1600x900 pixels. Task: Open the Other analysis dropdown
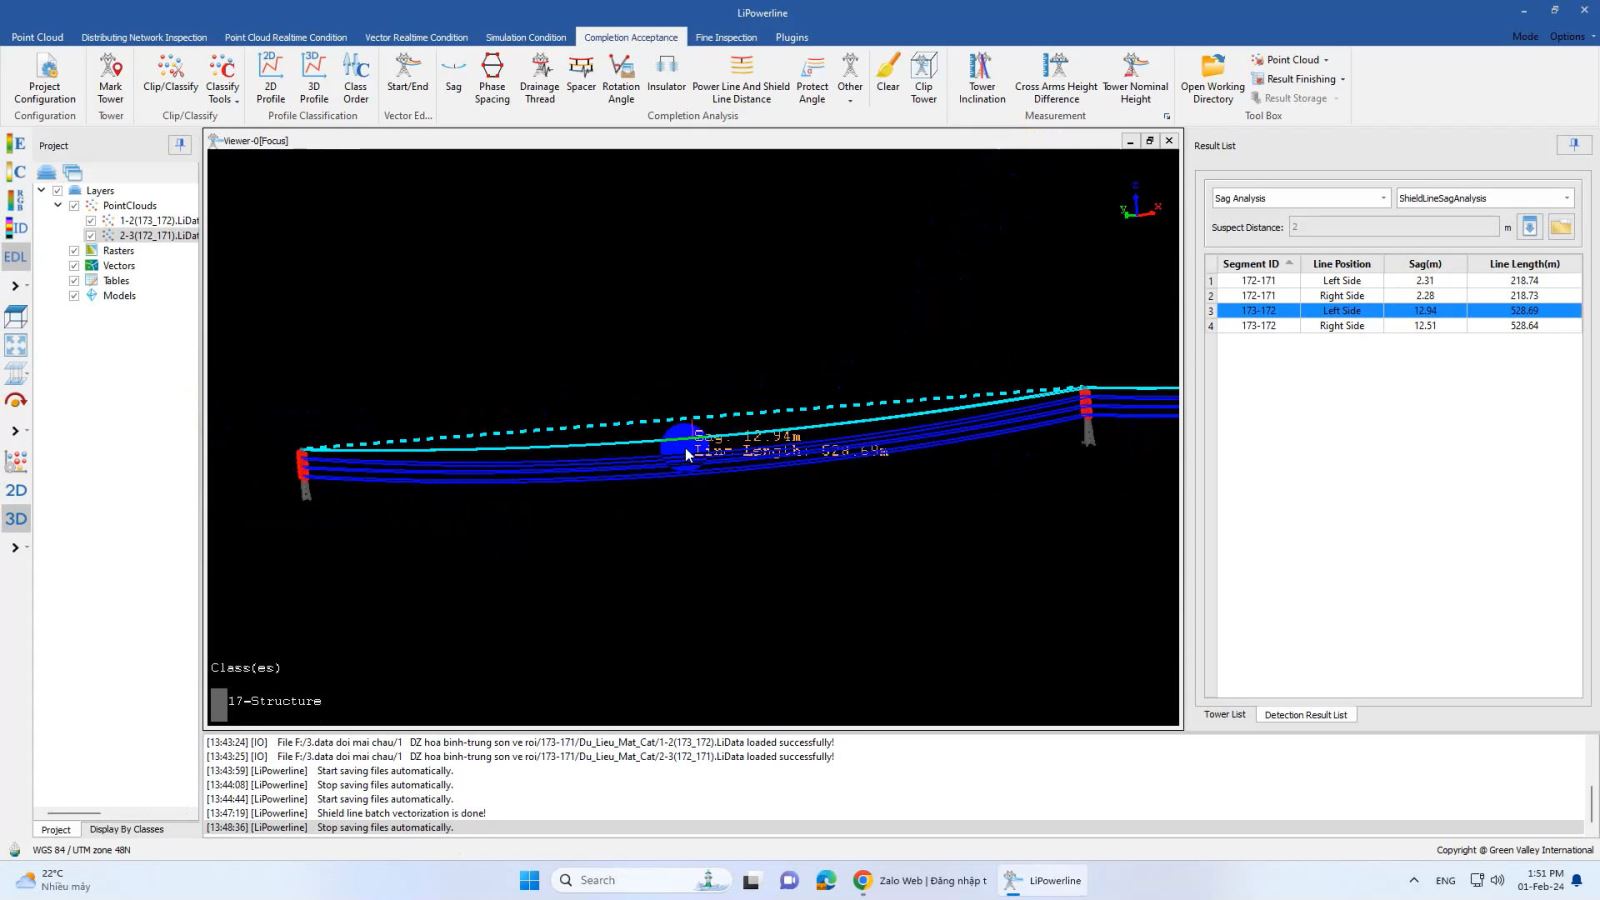click(x=850, y=79)
